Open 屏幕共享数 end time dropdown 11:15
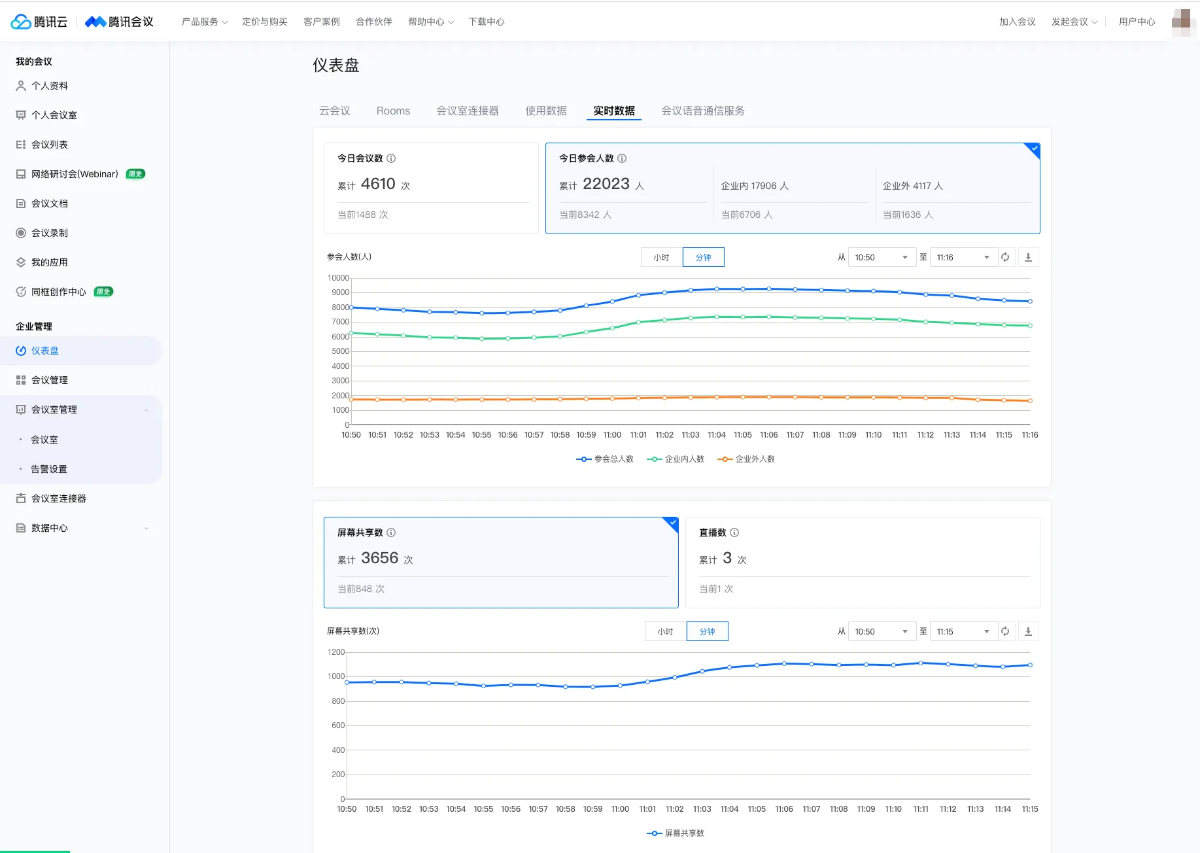This screenshot has height=853, width=1200. tap(964, 631)
